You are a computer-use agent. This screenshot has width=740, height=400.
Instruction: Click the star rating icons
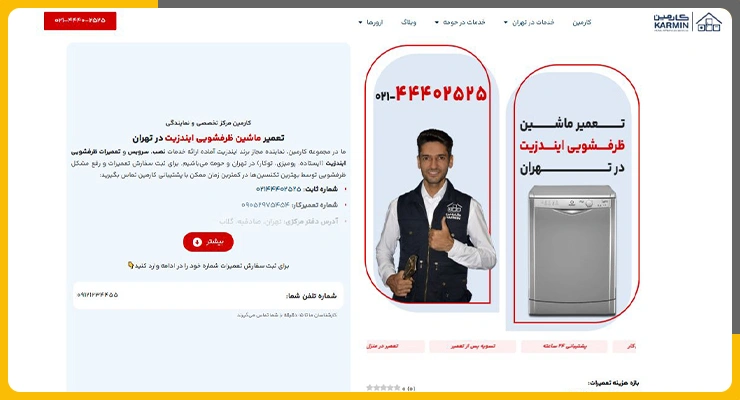383,388
